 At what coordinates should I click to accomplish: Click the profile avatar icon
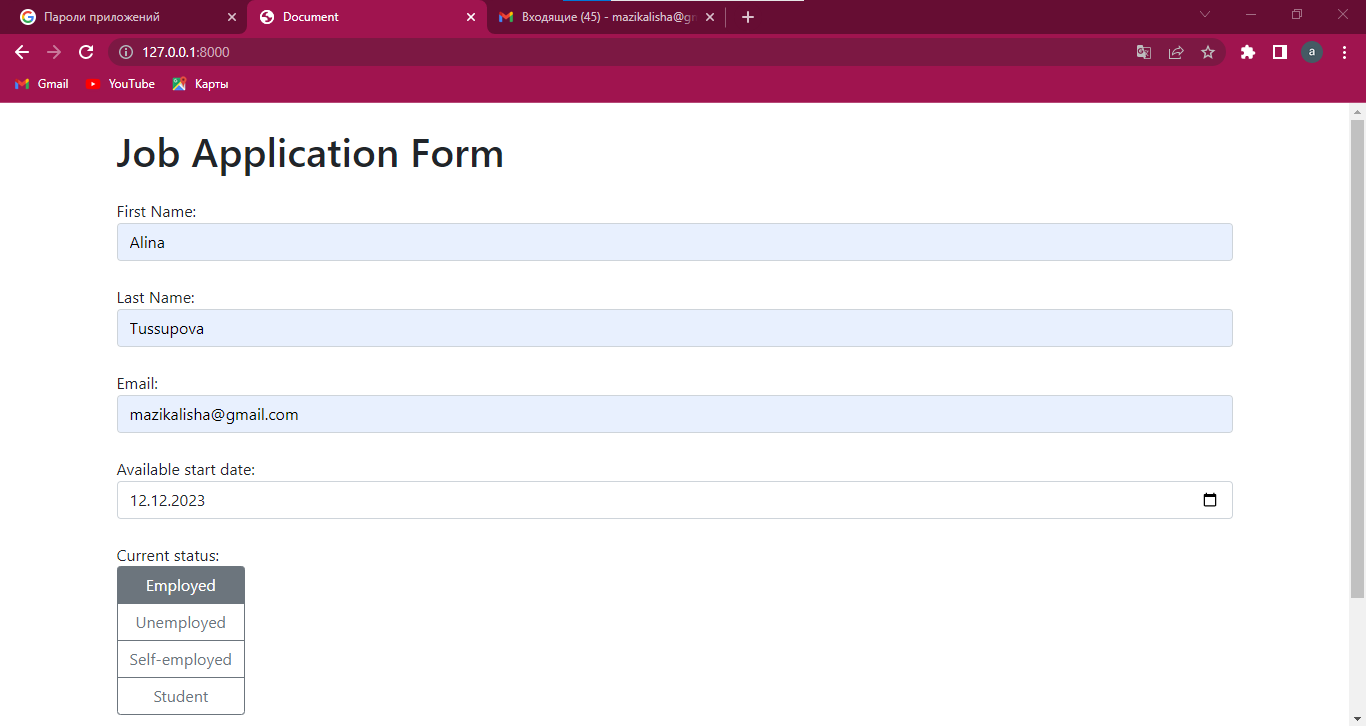click(1311, 52)
